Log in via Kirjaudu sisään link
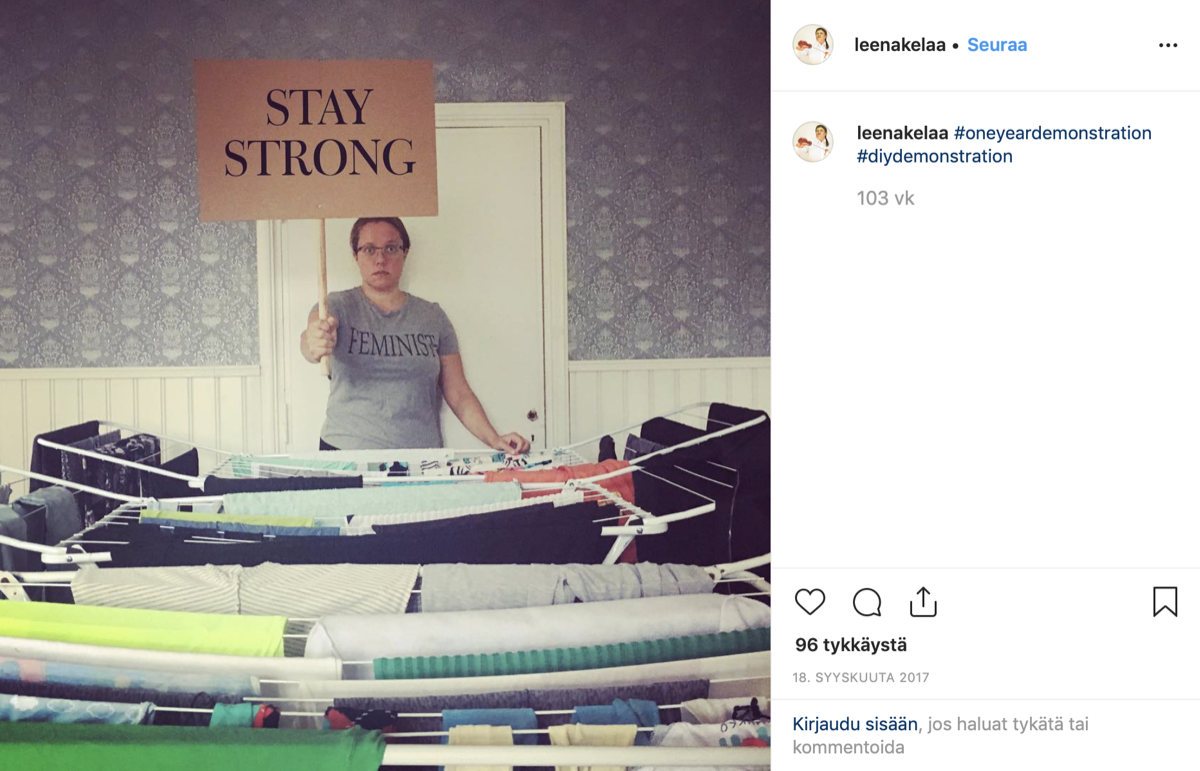This screenshot has width=1200, height=771. click(855, 723)
